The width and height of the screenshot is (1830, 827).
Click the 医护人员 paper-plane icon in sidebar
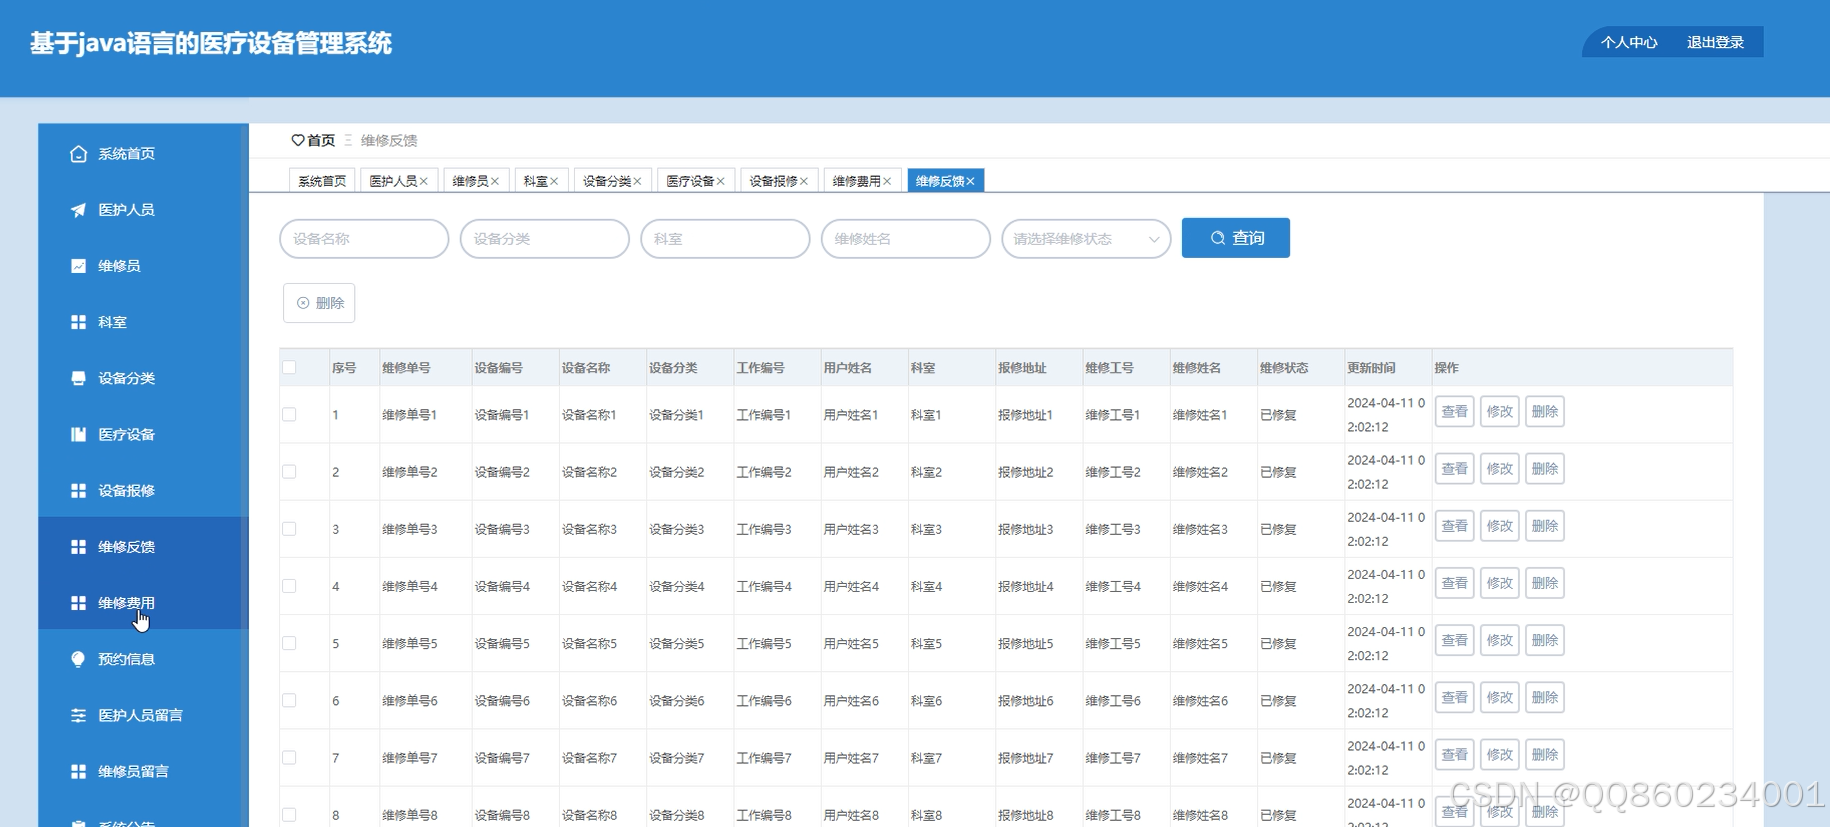78,209
